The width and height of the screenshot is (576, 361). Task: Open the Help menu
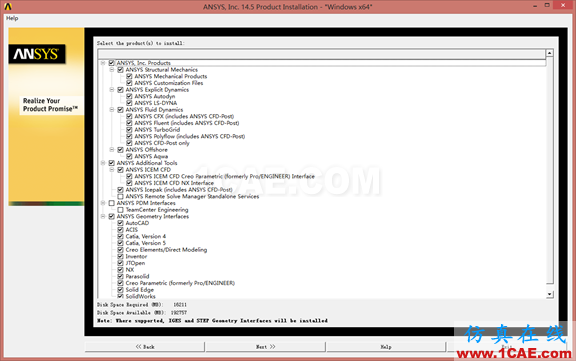click(x=12, y=18)
